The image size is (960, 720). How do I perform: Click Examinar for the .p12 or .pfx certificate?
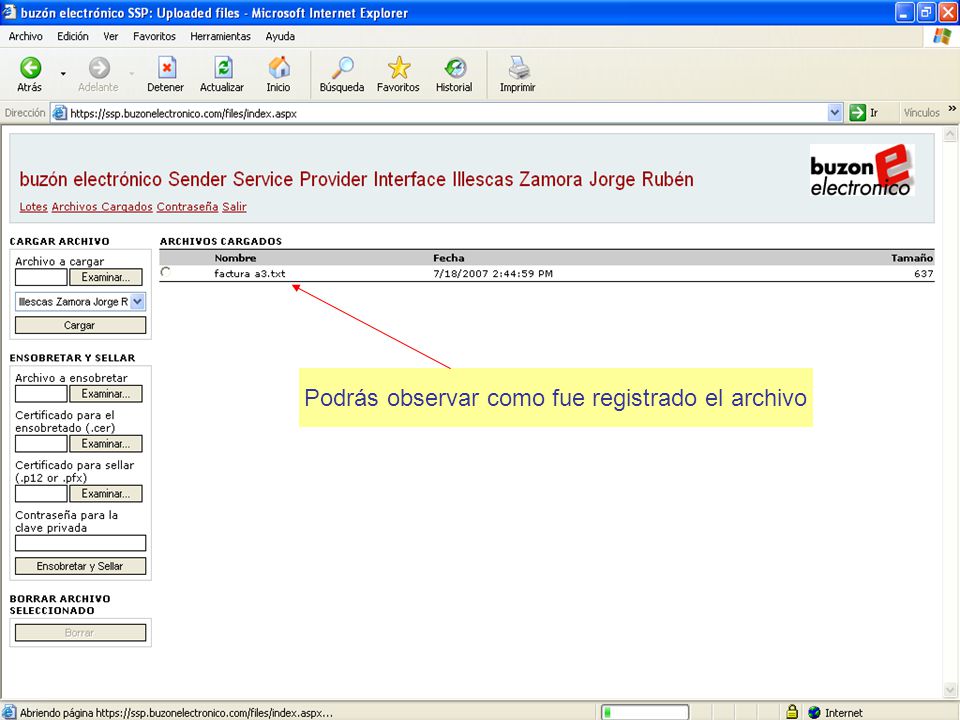click(x=105, y=493)
